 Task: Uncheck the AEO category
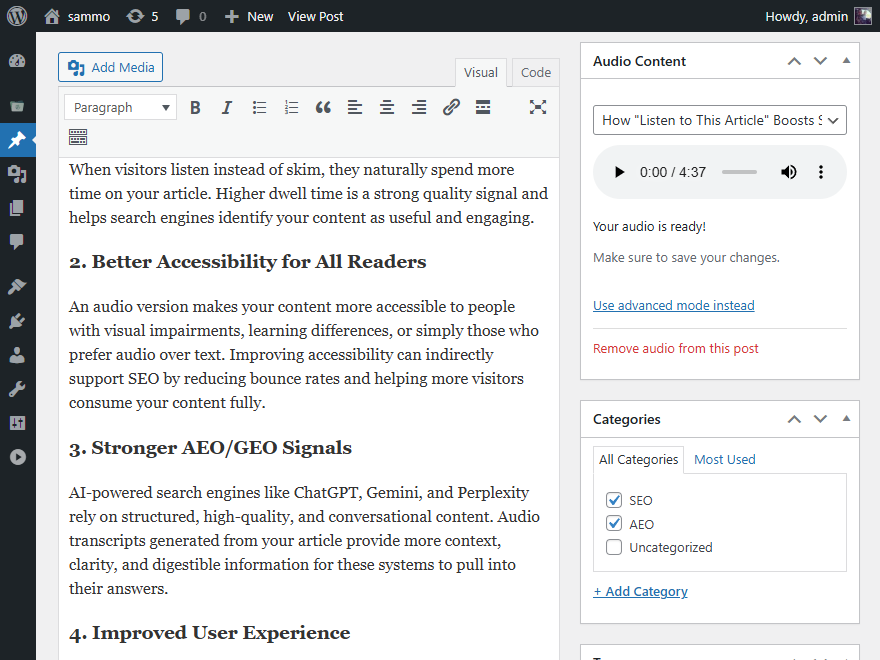(x=614, y=524)
